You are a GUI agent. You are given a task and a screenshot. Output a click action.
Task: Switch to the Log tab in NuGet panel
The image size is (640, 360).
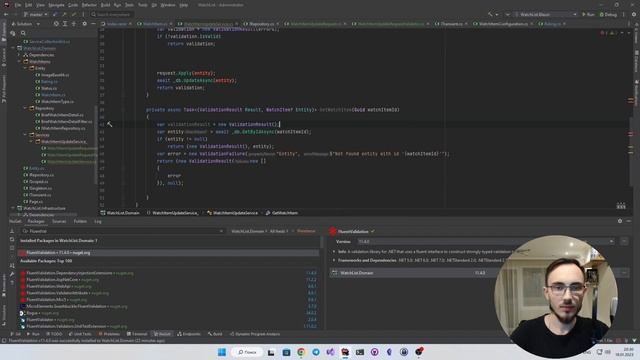click(98, 221)
